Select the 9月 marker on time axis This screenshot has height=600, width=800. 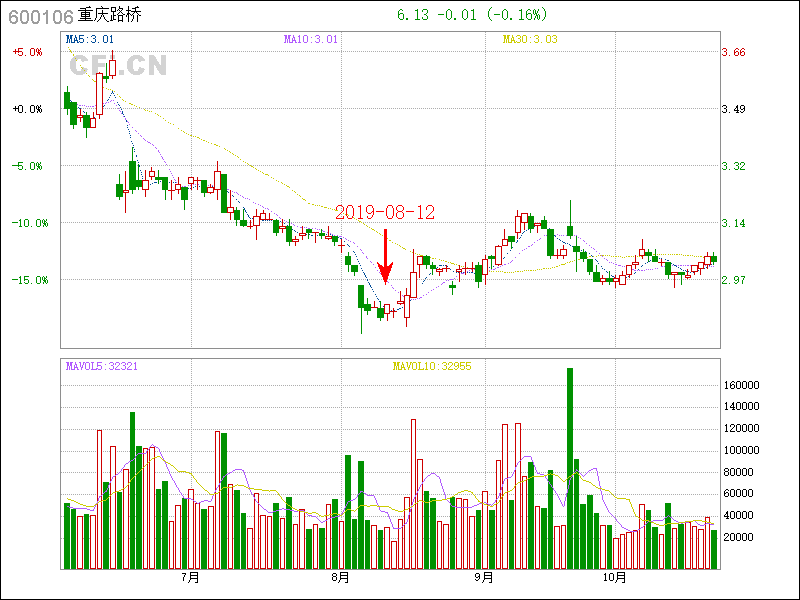click(x=484, y=577)
